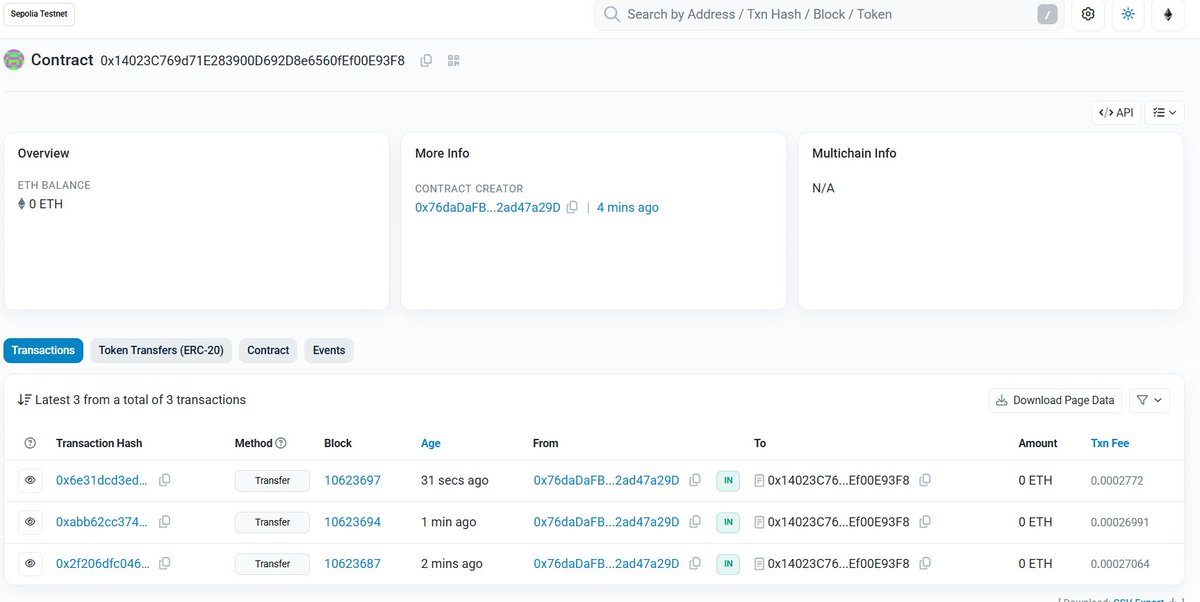Copy hash of transaction 0x6e31dcd3ed
Image resolution: width=1200 pixels, height=602 pixels.
coord(165,480)
